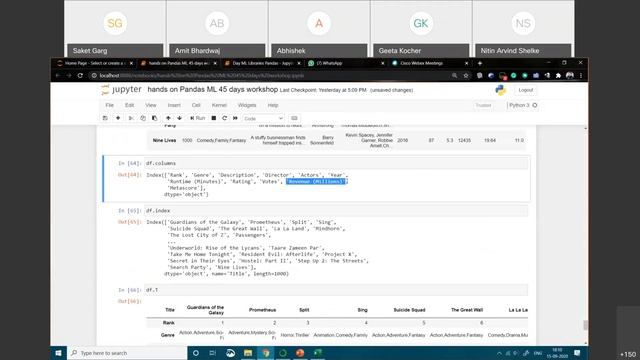
Task: Click the df.T input cell
Action: [336, 290]
